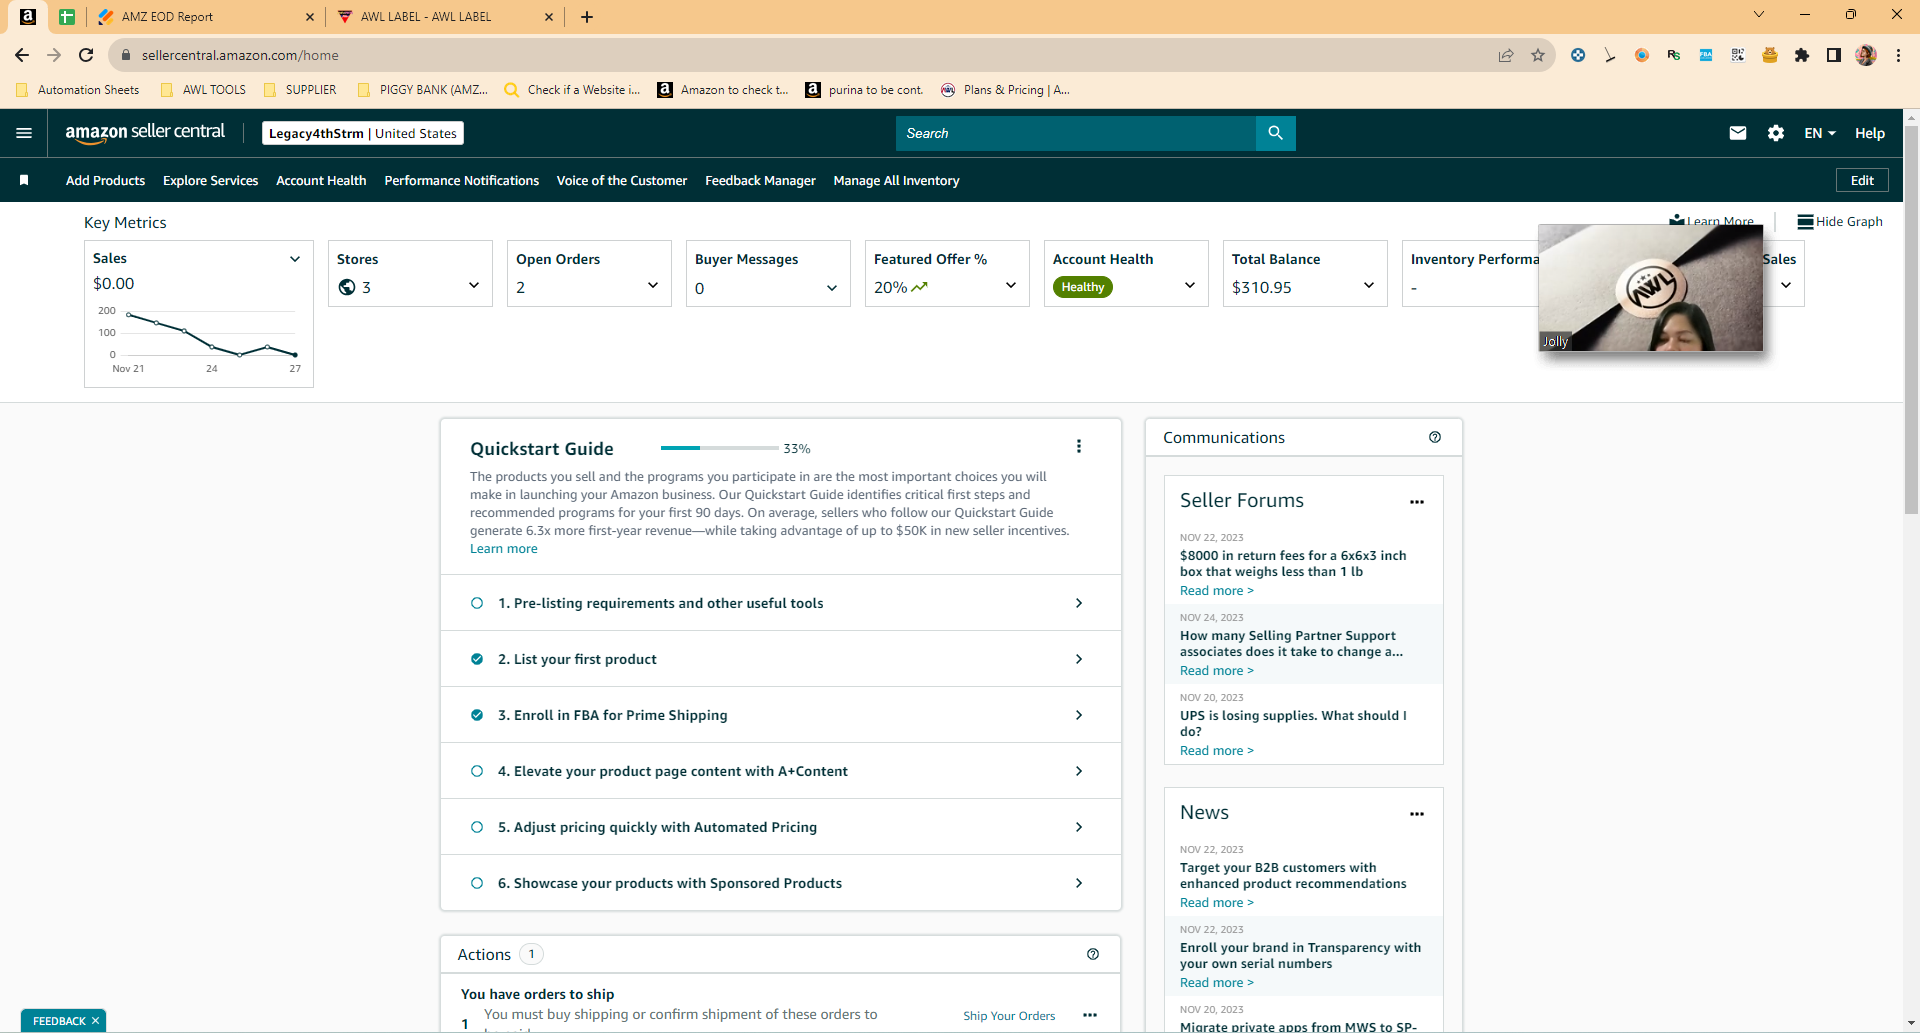Click the share page icon in address bar
Viewport: 1920px width, 1033px height.
click(x=1506, y=55)
